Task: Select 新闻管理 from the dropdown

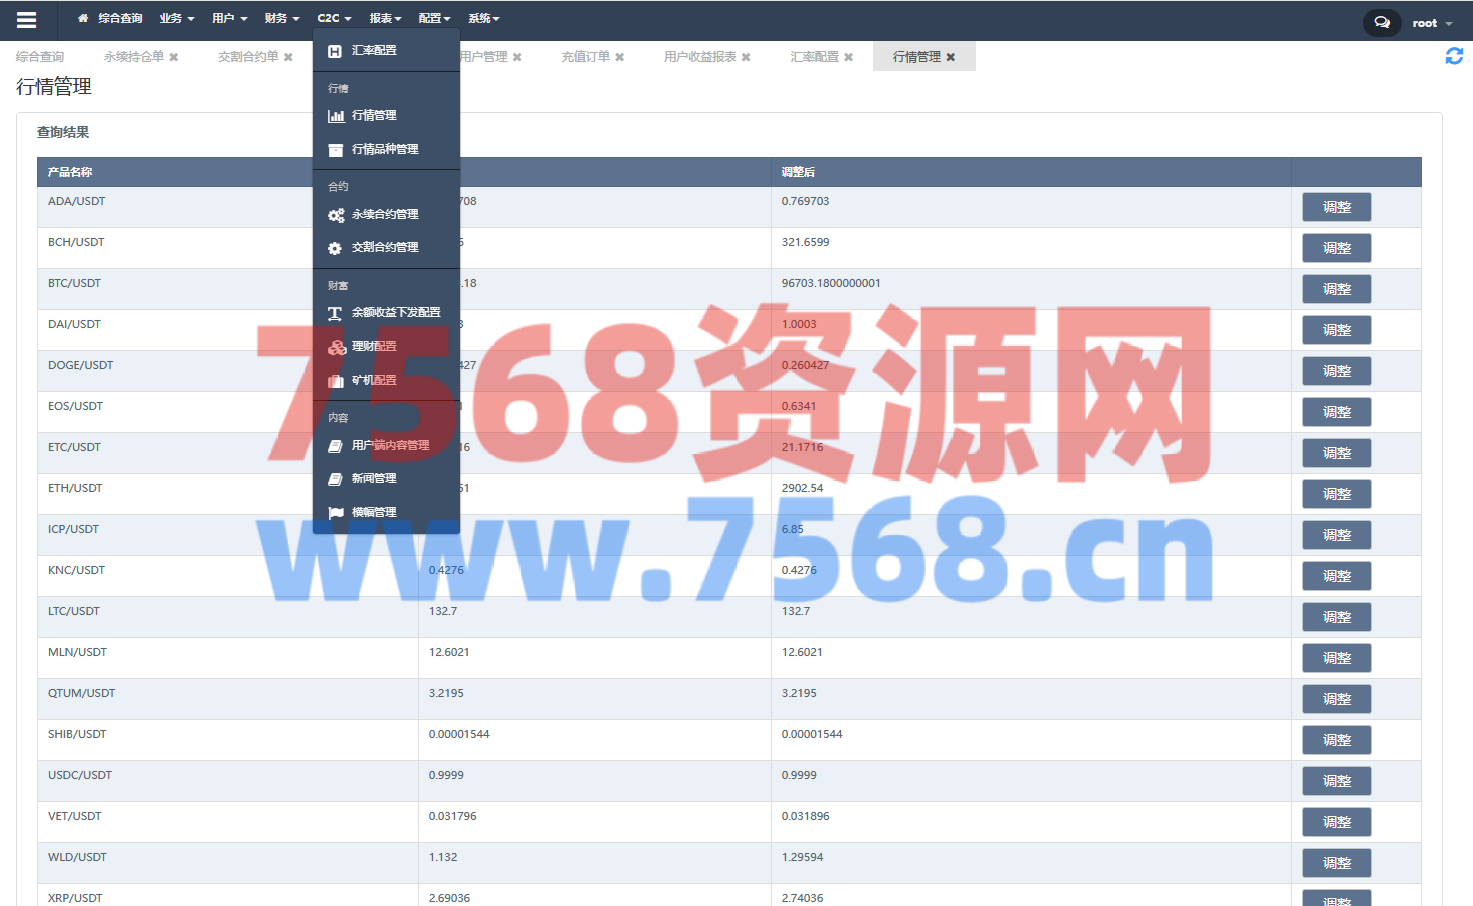Action: [x=374, y=478]
